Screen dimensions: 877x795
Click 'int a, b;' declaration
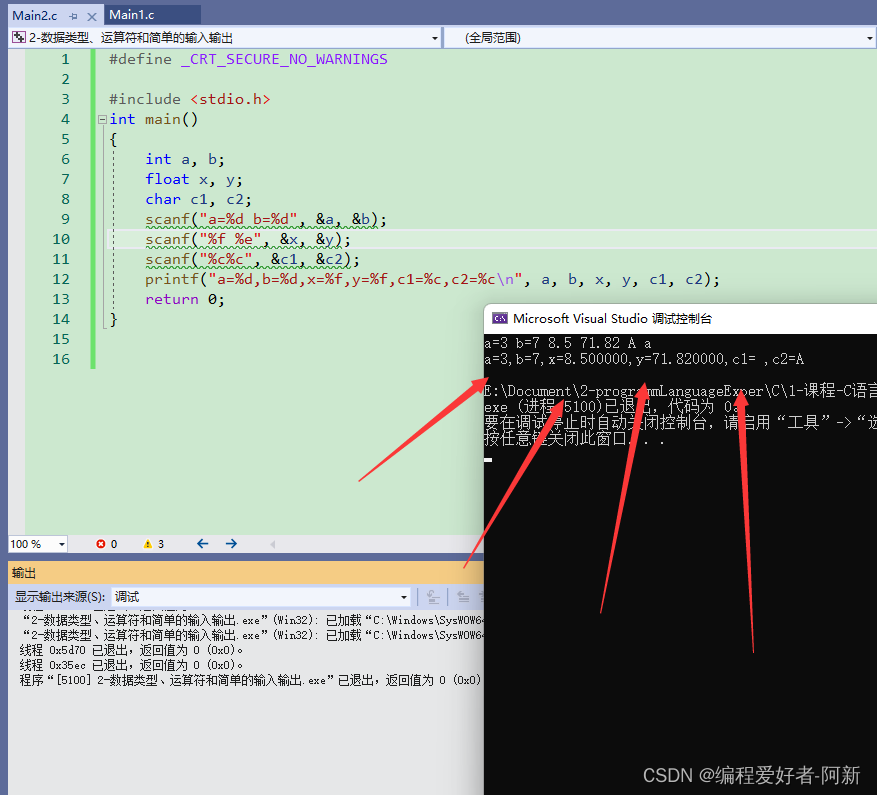coord(185,159)
